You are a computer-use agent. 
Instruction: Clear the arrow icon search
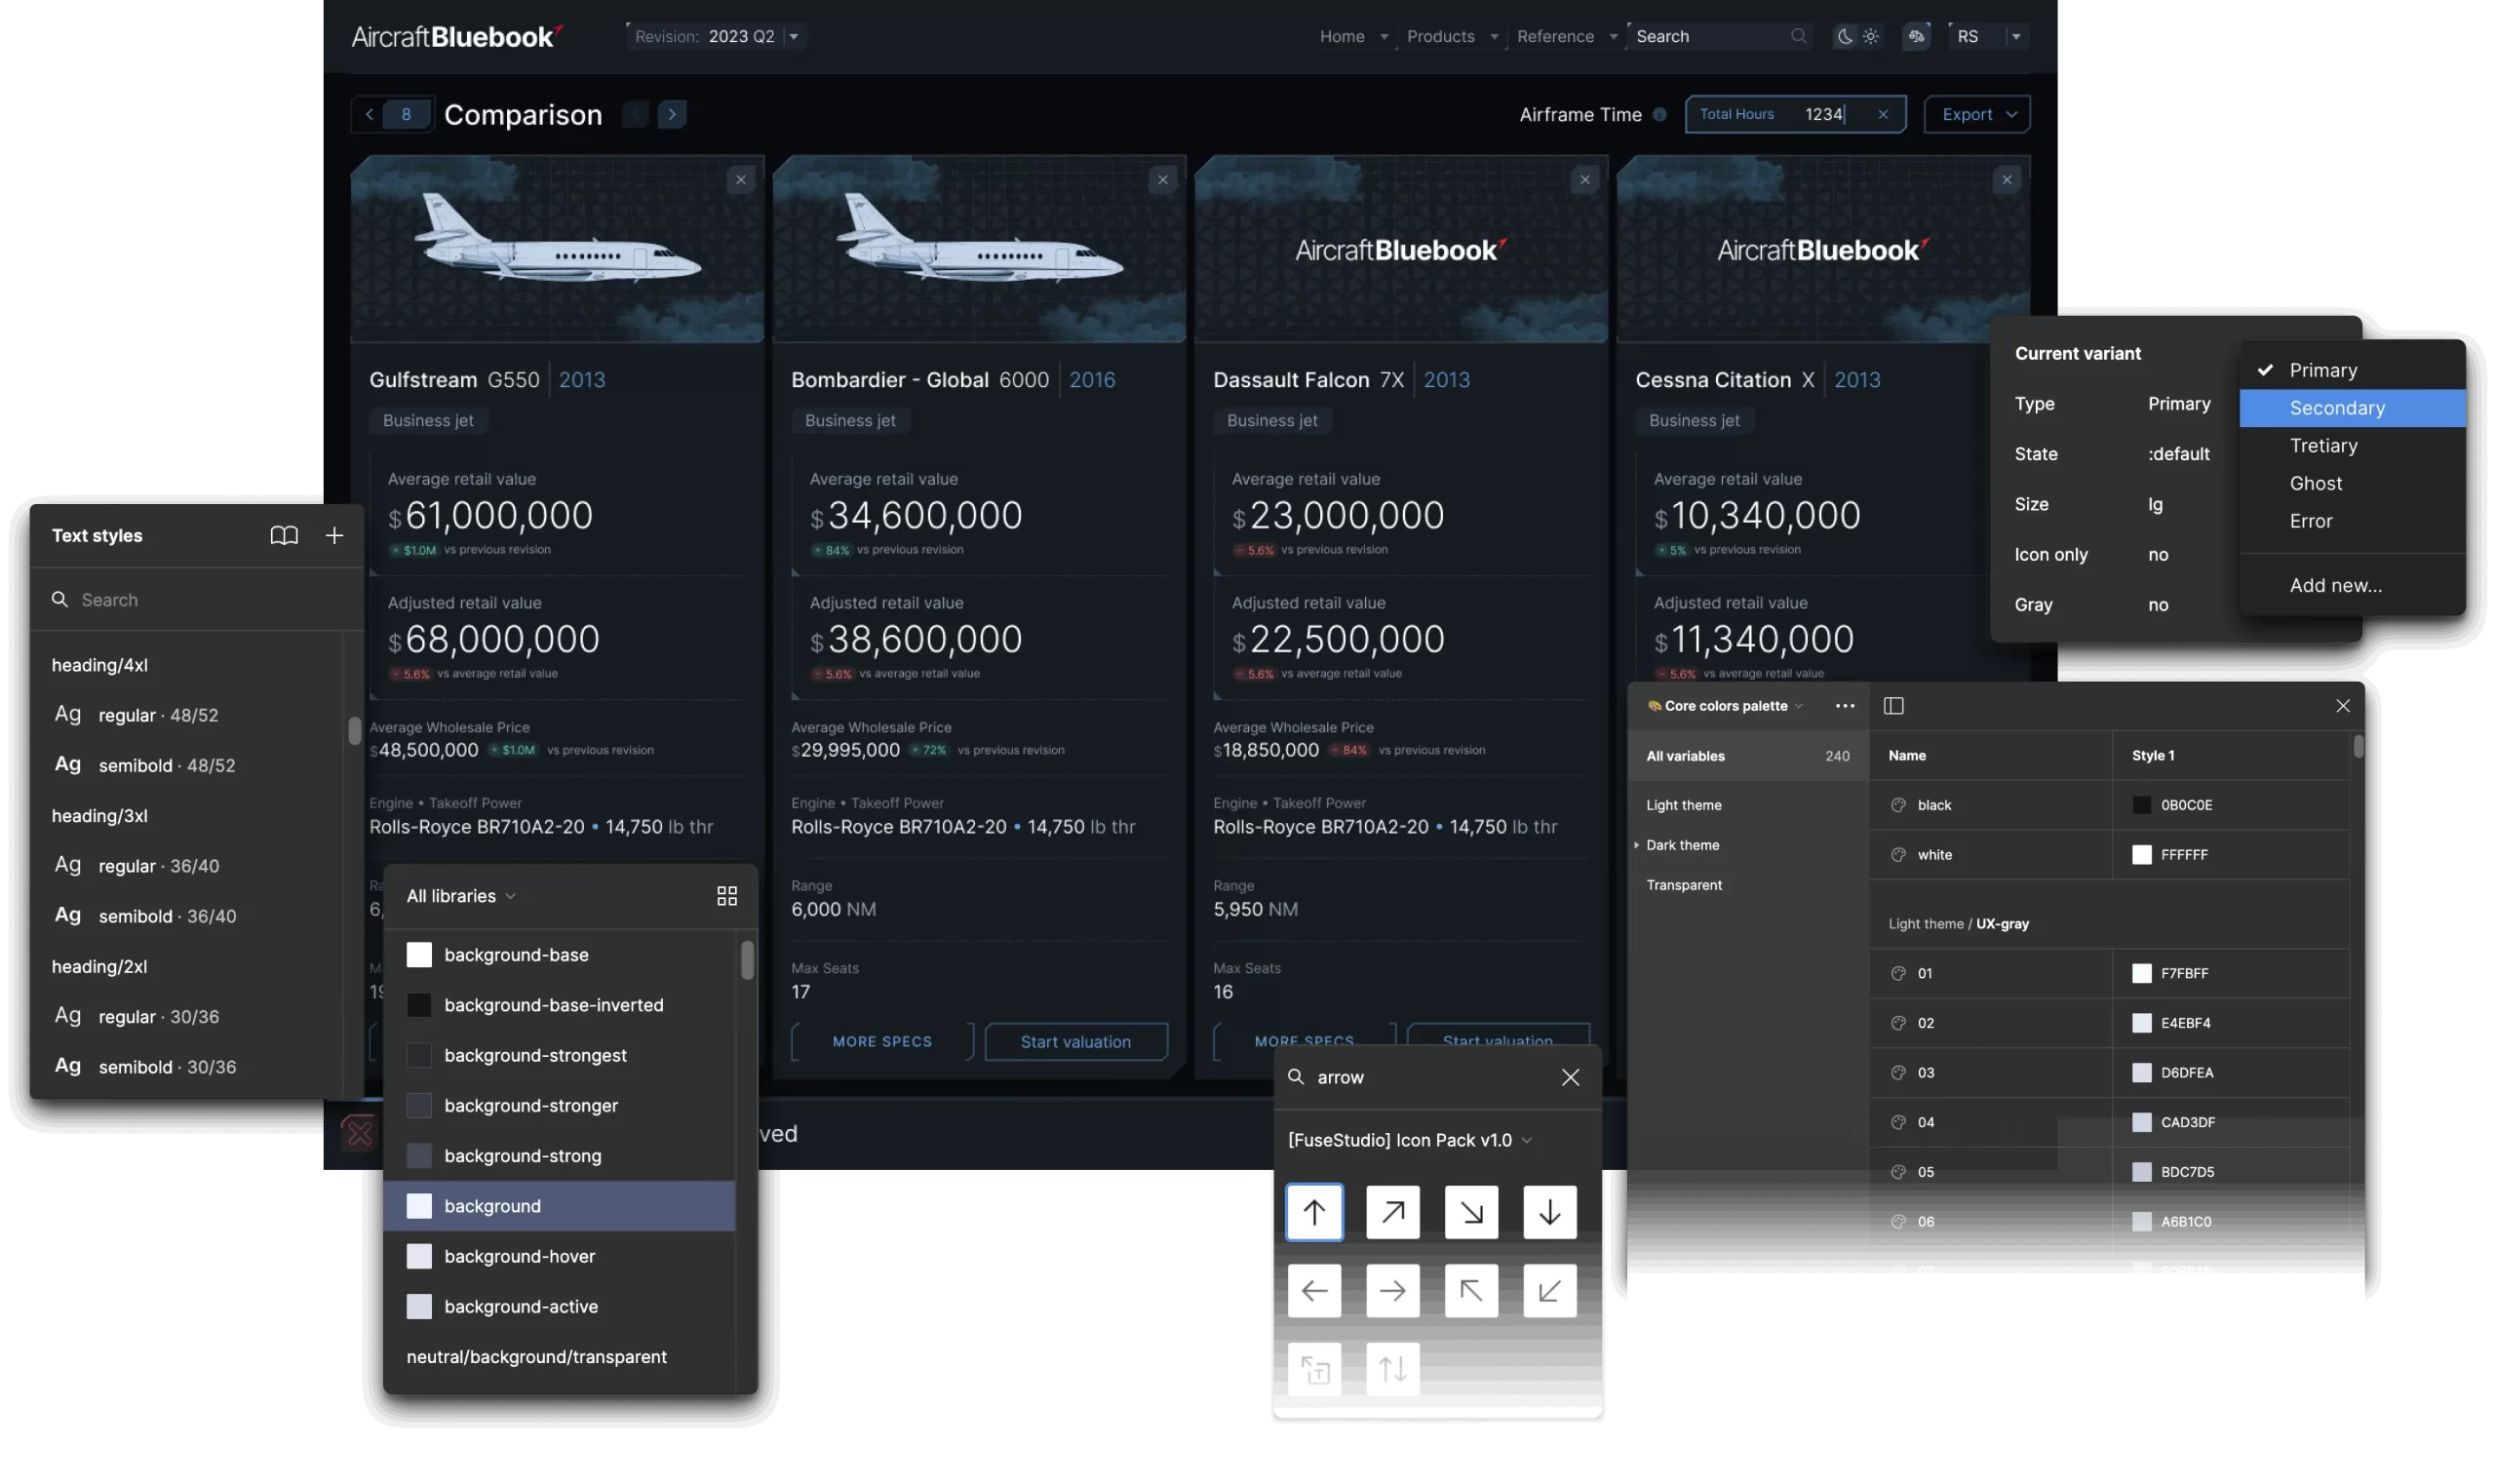click(1570, 1077)
